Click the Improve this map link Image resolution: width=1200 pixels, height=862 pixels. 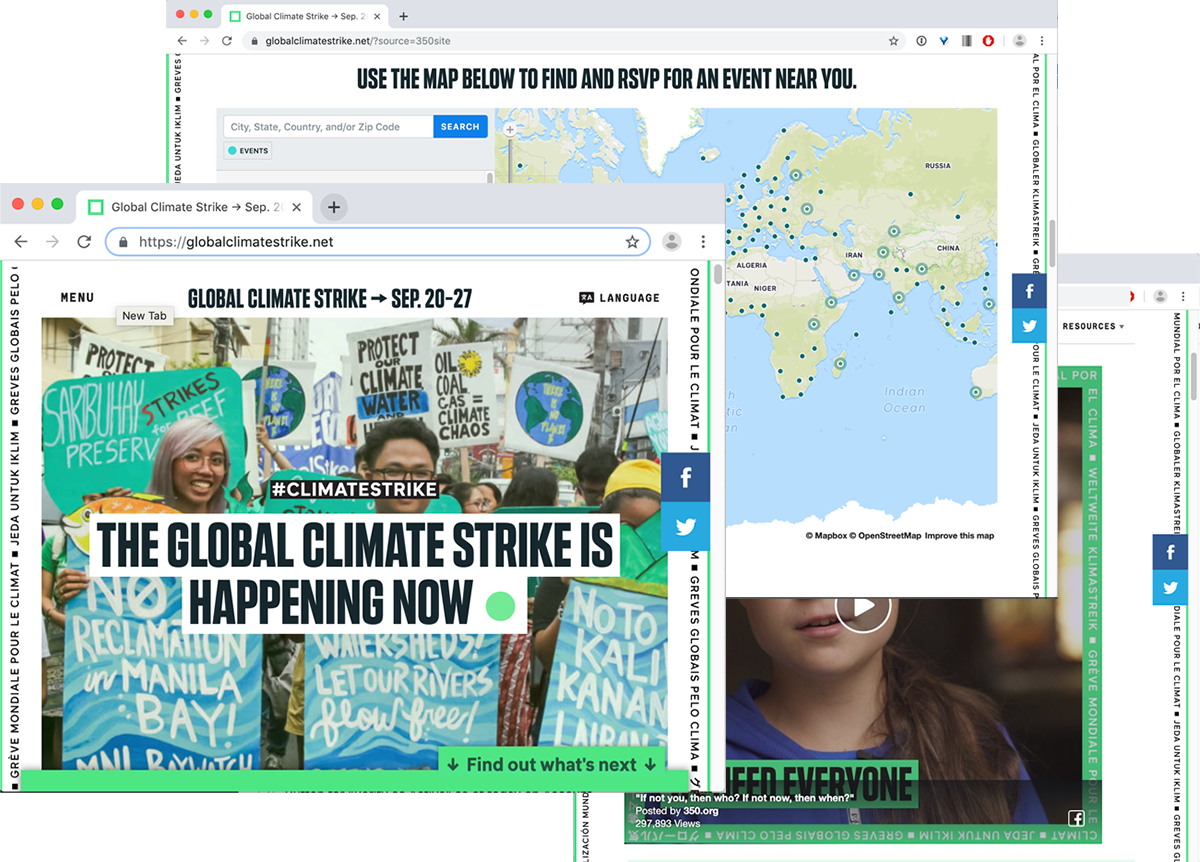(959, 536)
